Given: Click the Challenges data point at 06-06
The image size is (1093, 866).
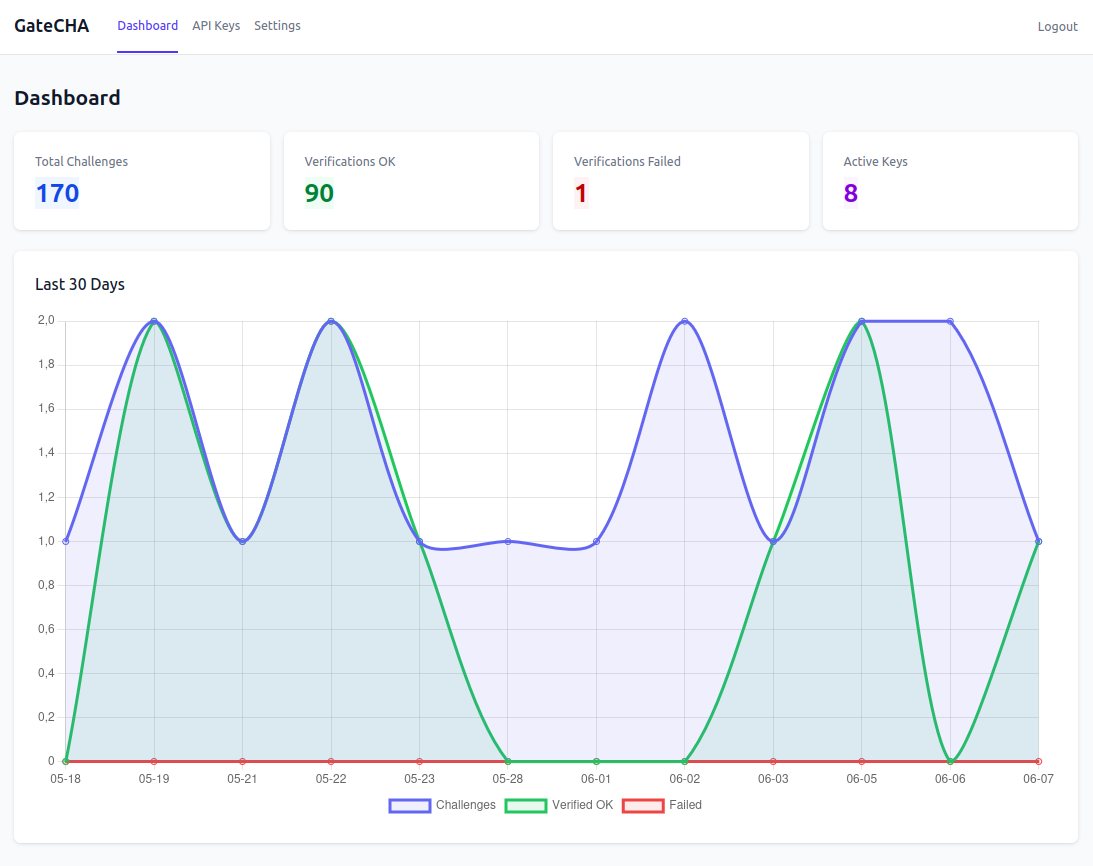Looking at the screenshot, I should (950, 321).
